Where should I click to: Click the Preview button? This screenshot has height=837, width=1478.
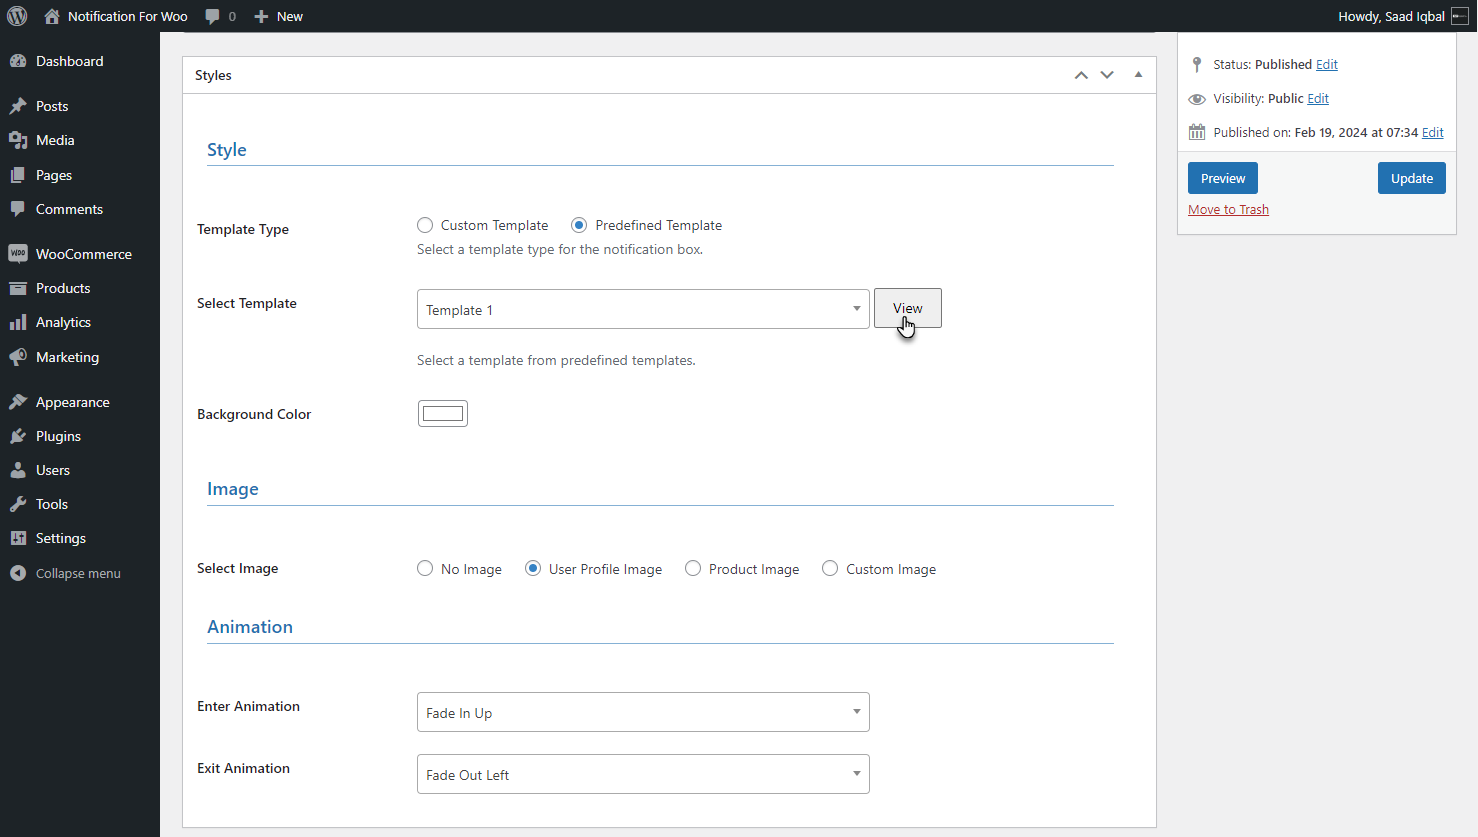pyautogui.click(x=1223, y=178)
